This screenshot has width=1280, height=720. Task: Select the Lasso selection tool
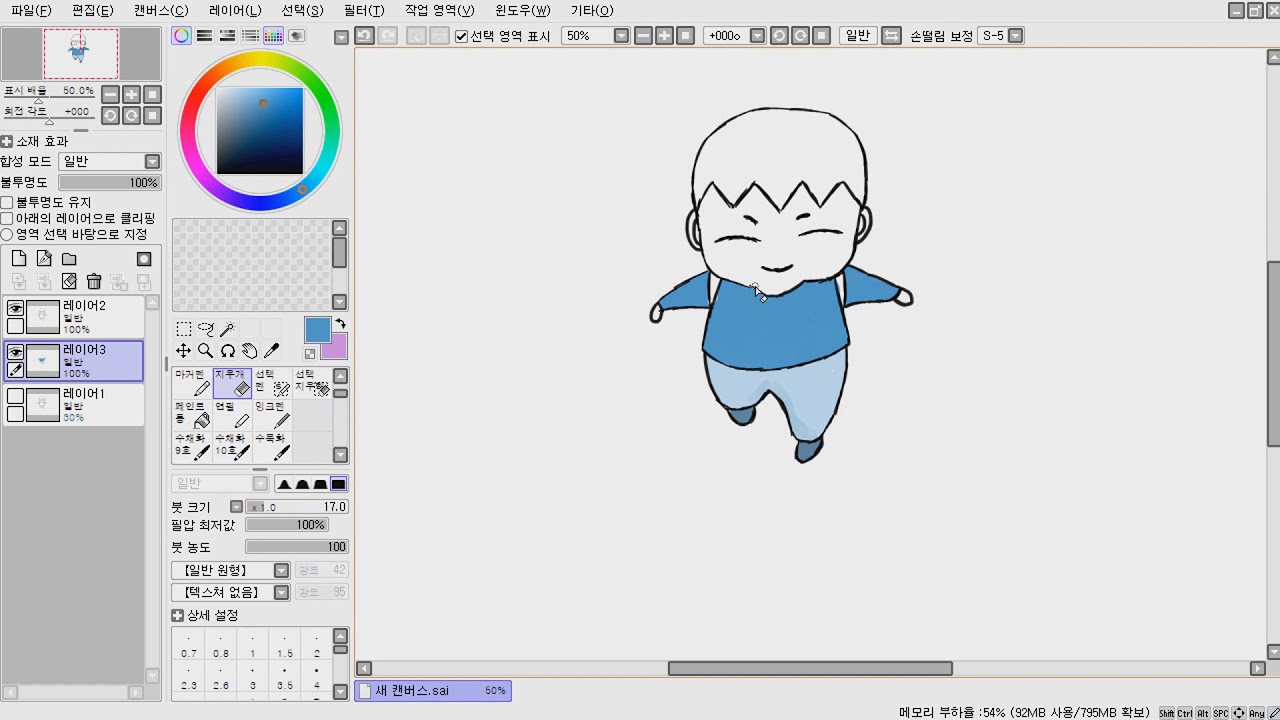point(205,329)
